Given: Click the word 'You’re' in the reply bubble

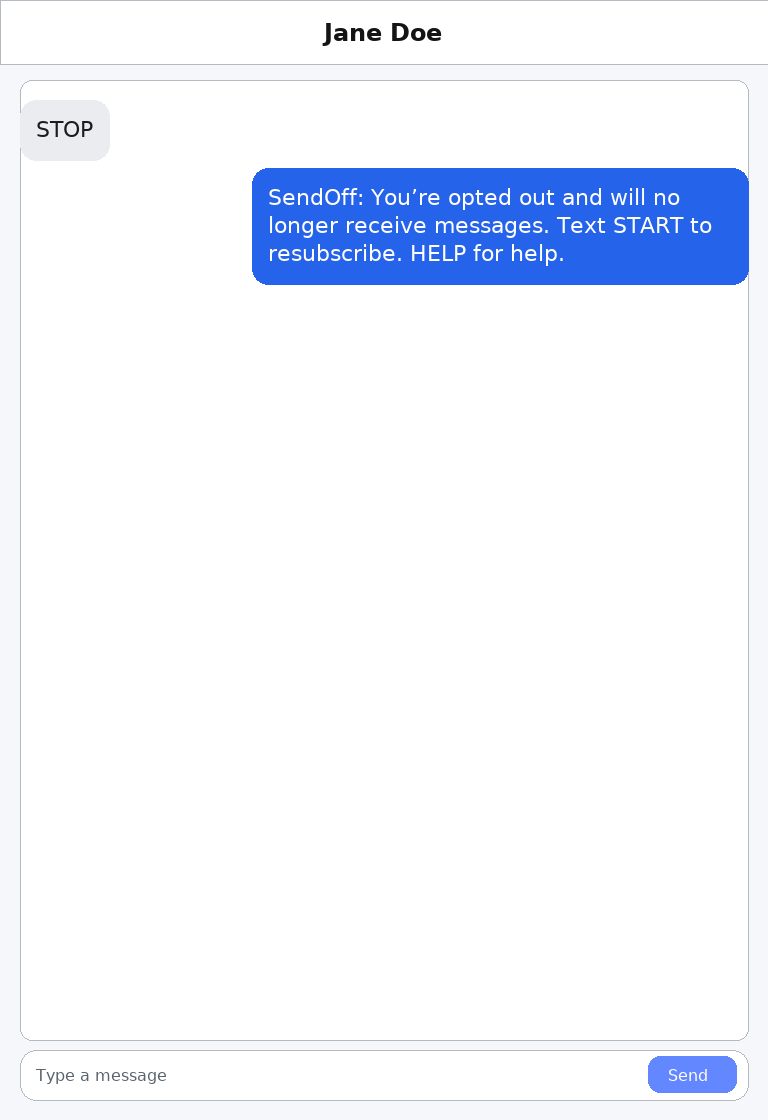Looking at the screenshot, I should point(405,198).
